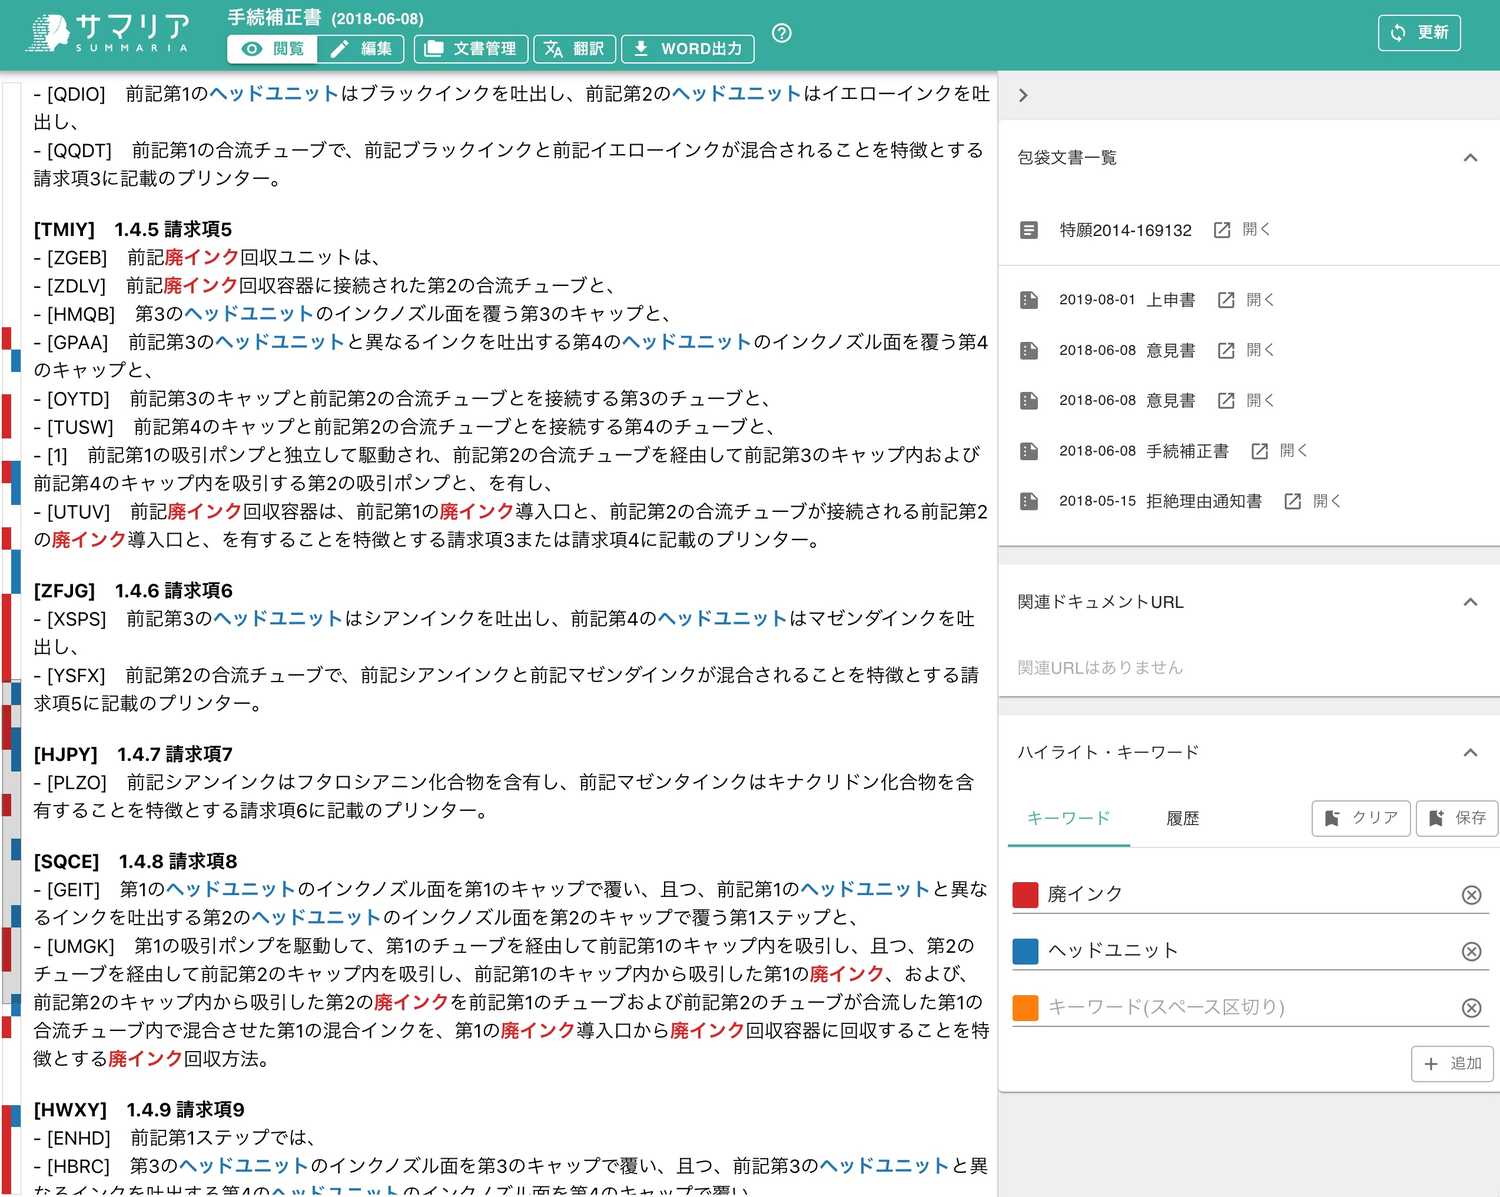Remove 廃インク keyword with X icon
The width and height of the screenshot is (1500, 1197).
point(1471,895)
